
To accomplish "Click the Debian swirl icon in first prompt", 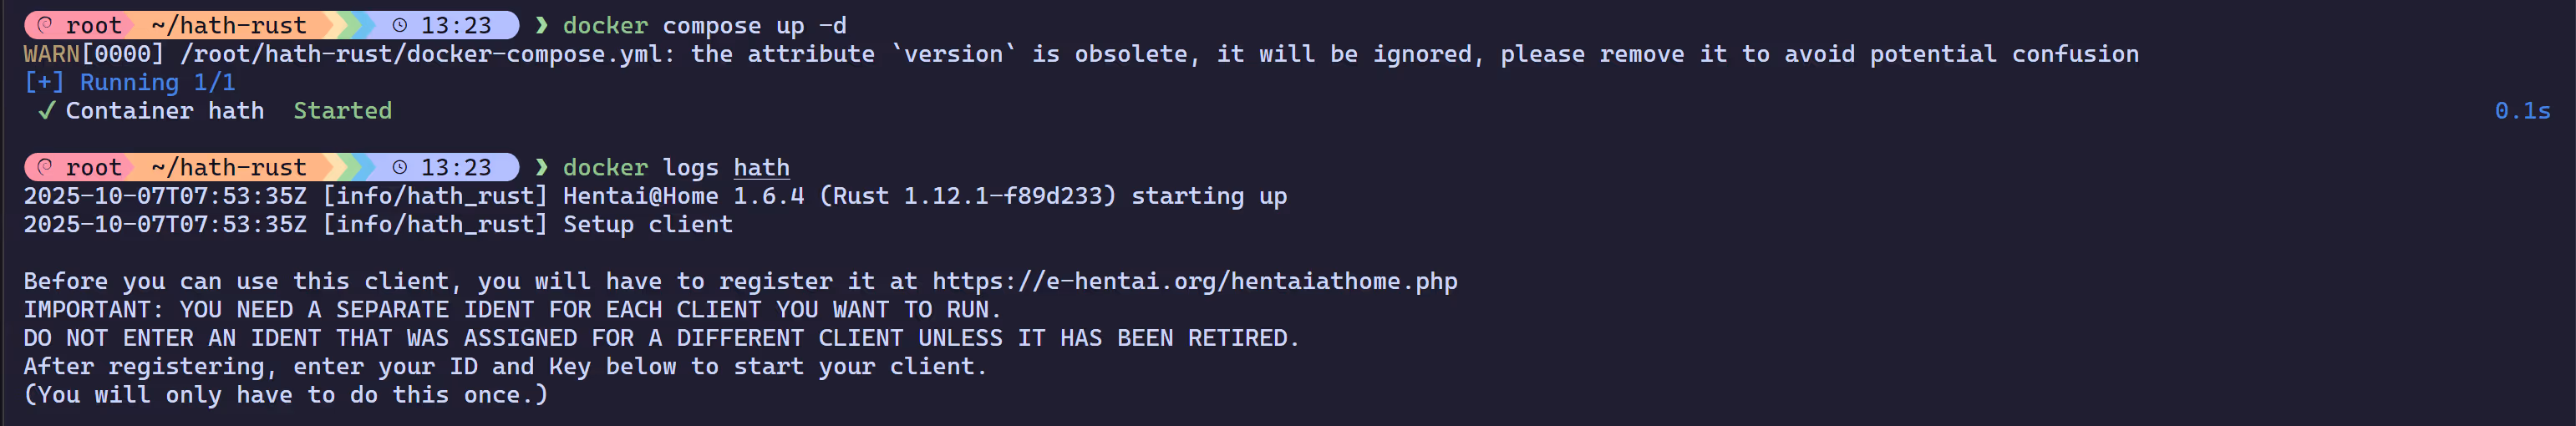I will point(45,25).
